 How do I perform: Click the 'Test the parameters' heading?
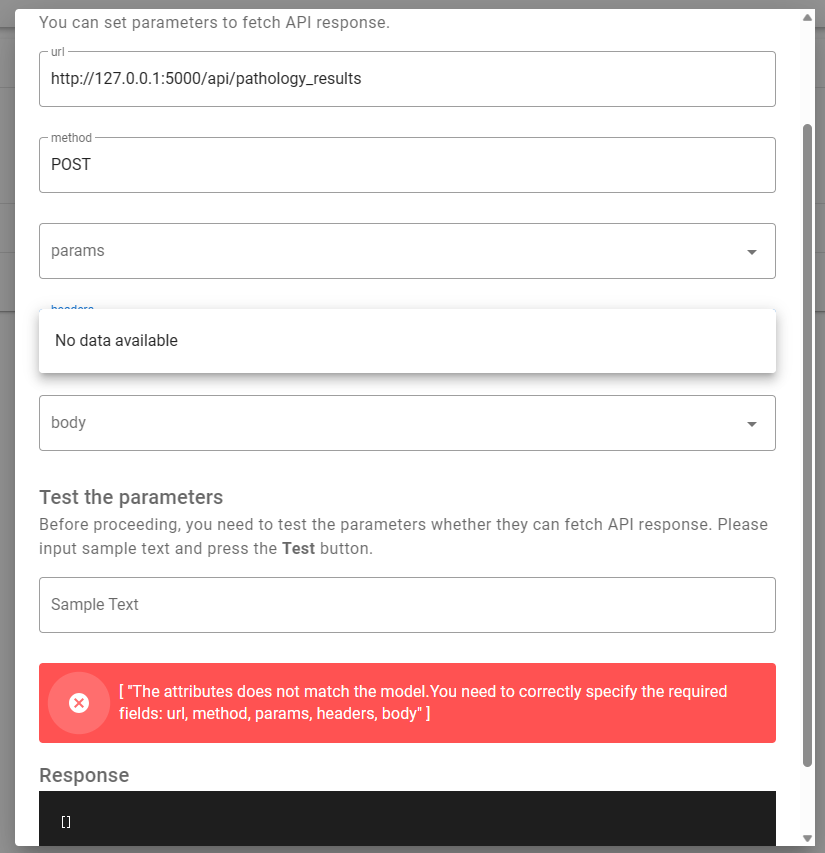[x=131, y=497]
